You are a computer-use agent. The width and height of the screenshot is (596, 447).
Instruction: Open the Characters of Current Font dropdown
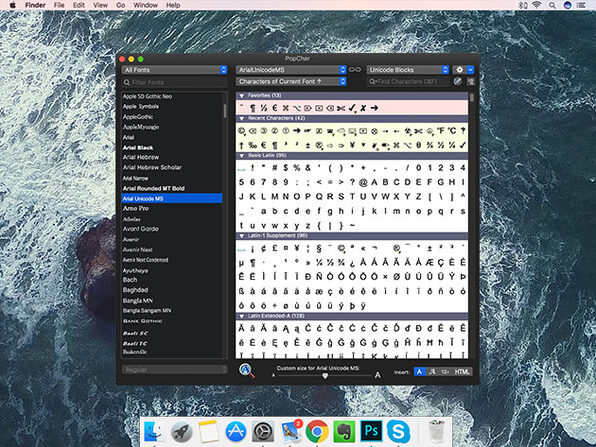291,81
